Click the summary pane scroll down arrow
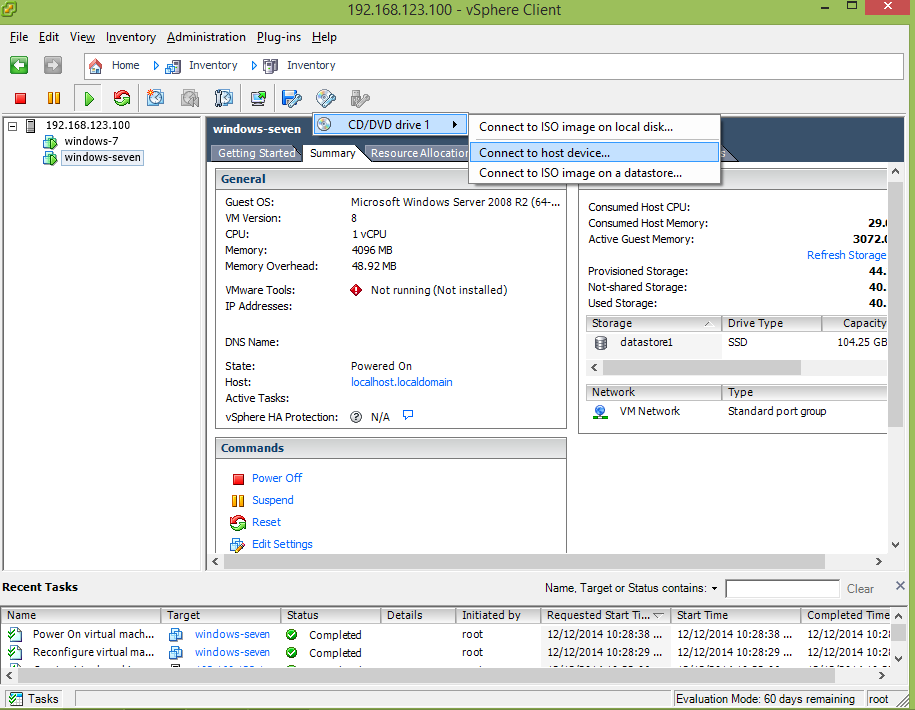This screenshot has width=915, height=710. [895, 545]
